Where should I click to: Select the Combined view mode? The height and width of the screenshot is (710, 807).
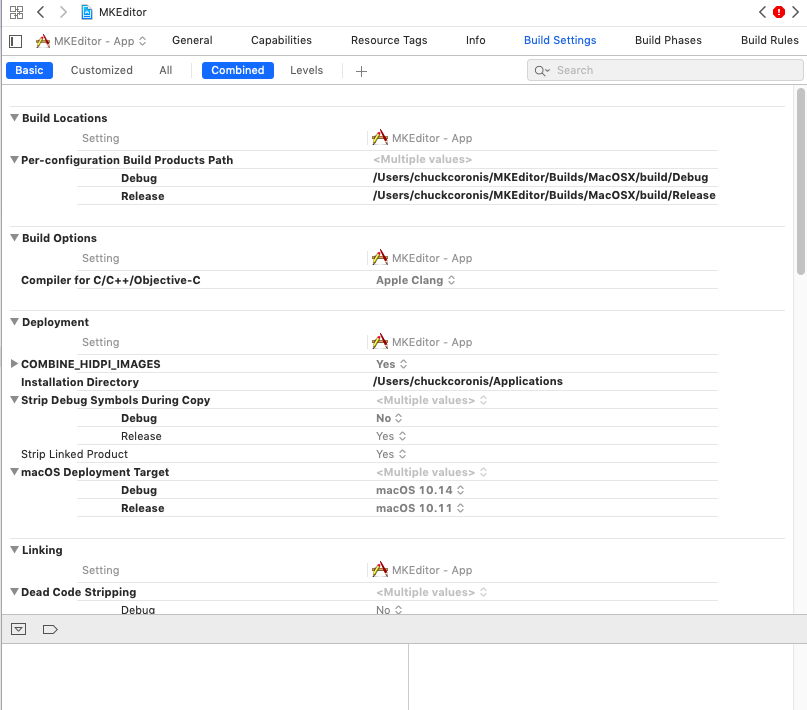click(238, 70)
